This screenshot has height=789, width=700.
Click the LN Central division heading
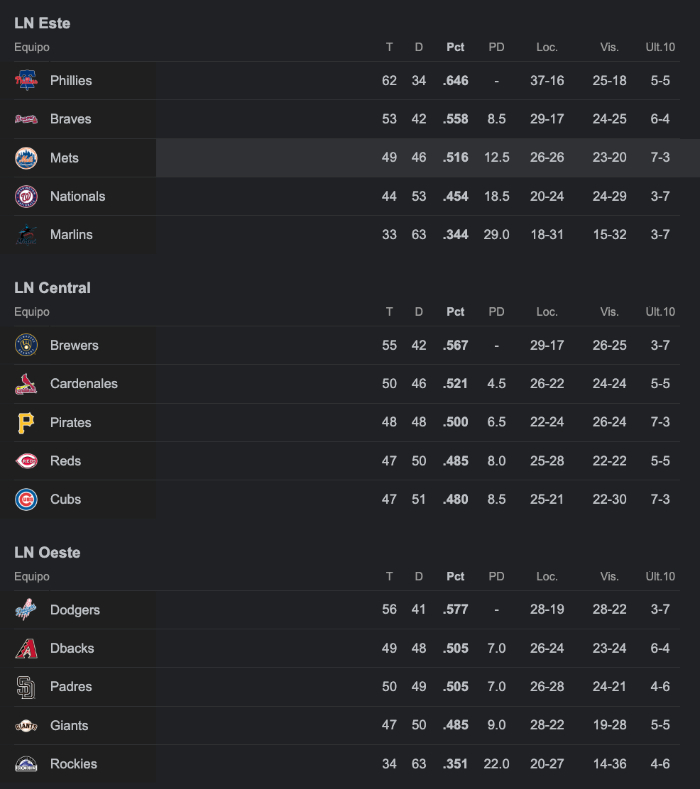click(52, 288)
